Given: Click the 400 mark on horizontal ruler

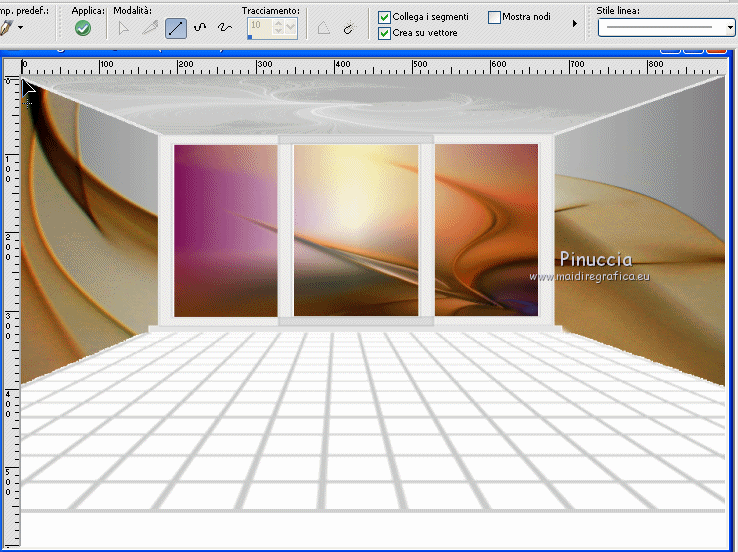Looking at the screenshot, I should pyautogui.click(x=342, y=64).
